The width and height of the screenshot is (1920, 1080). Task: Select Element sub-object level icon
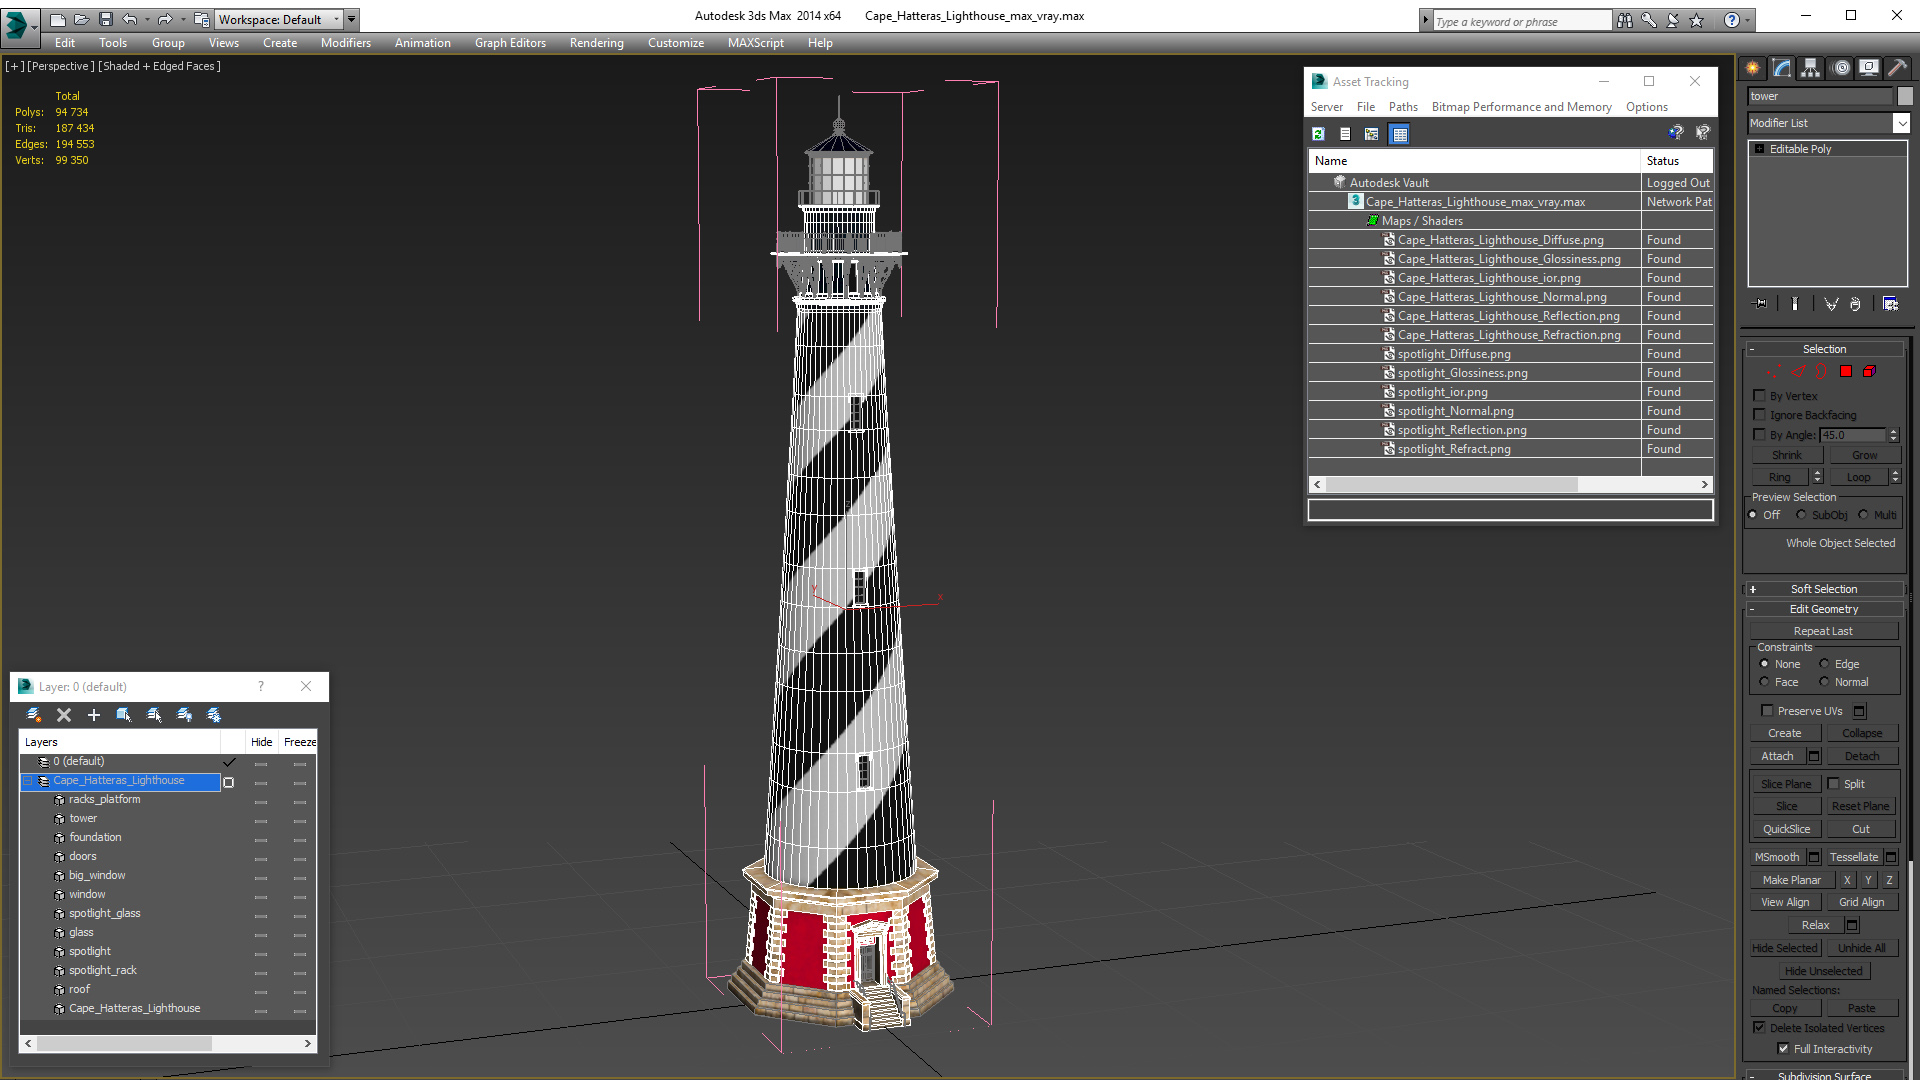1869,372
